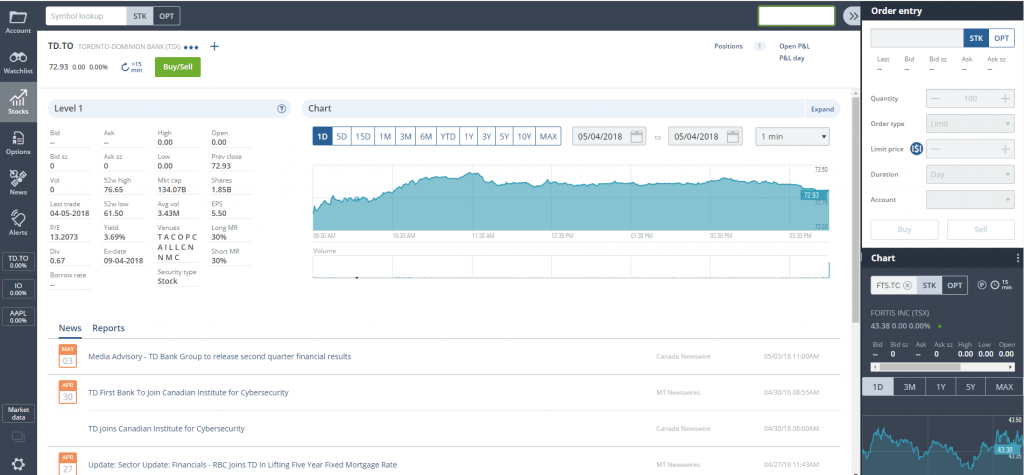
Task: Open the 1 min interval dropdown
Action: tap(794, 136)
